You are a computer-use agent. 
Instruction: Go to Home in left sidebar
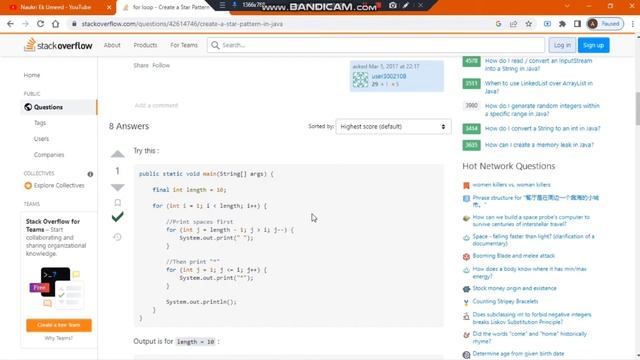coord(32,75)
